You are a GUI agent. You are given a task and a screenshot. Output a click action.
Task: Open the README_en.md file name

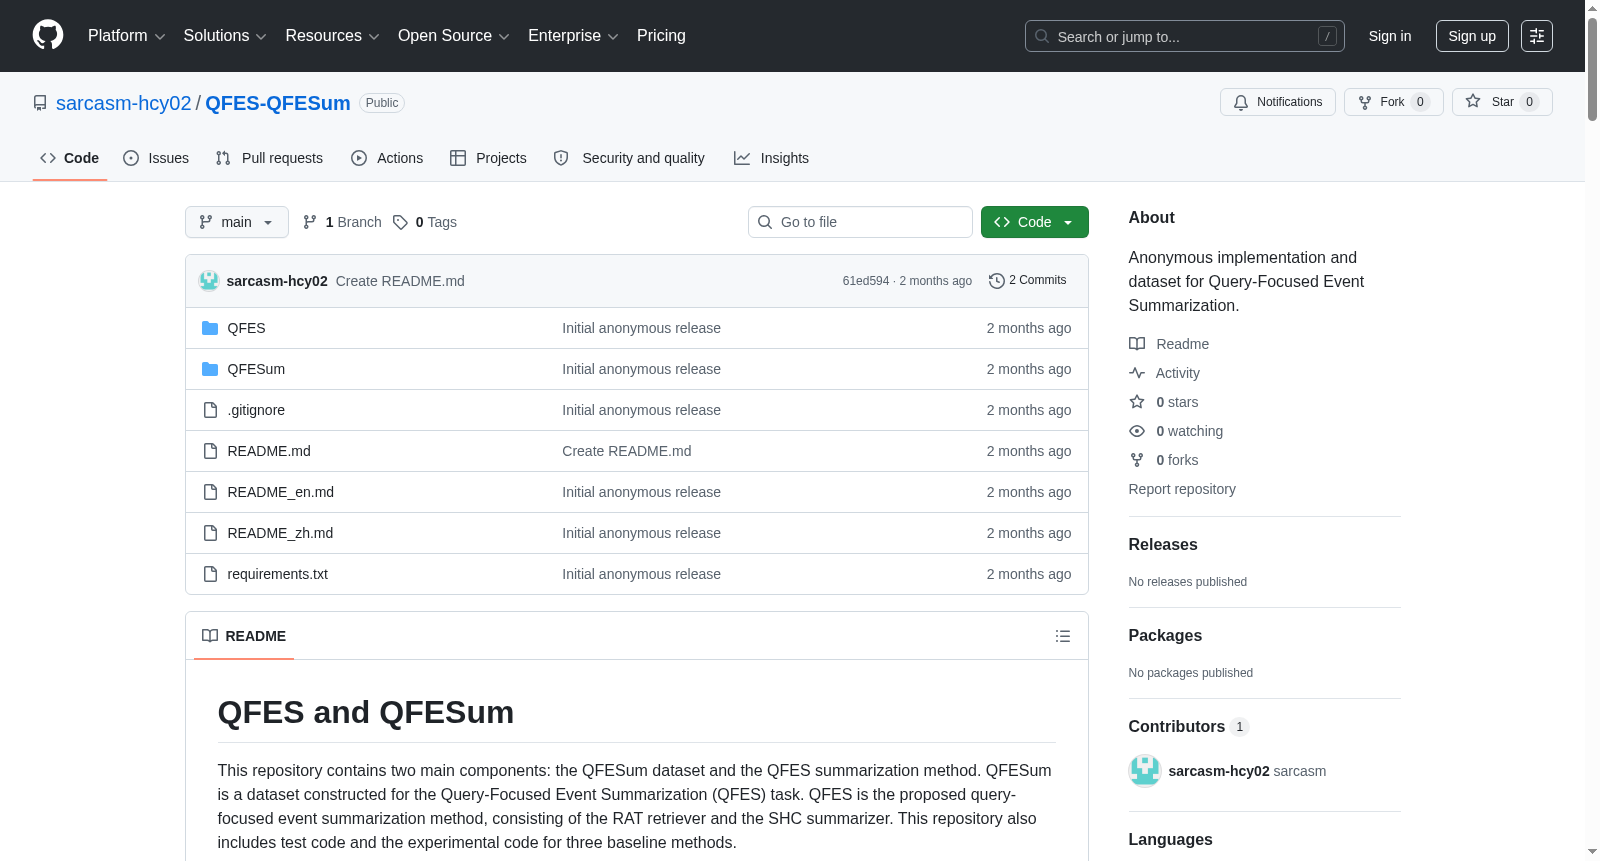[x=281, y=492]
